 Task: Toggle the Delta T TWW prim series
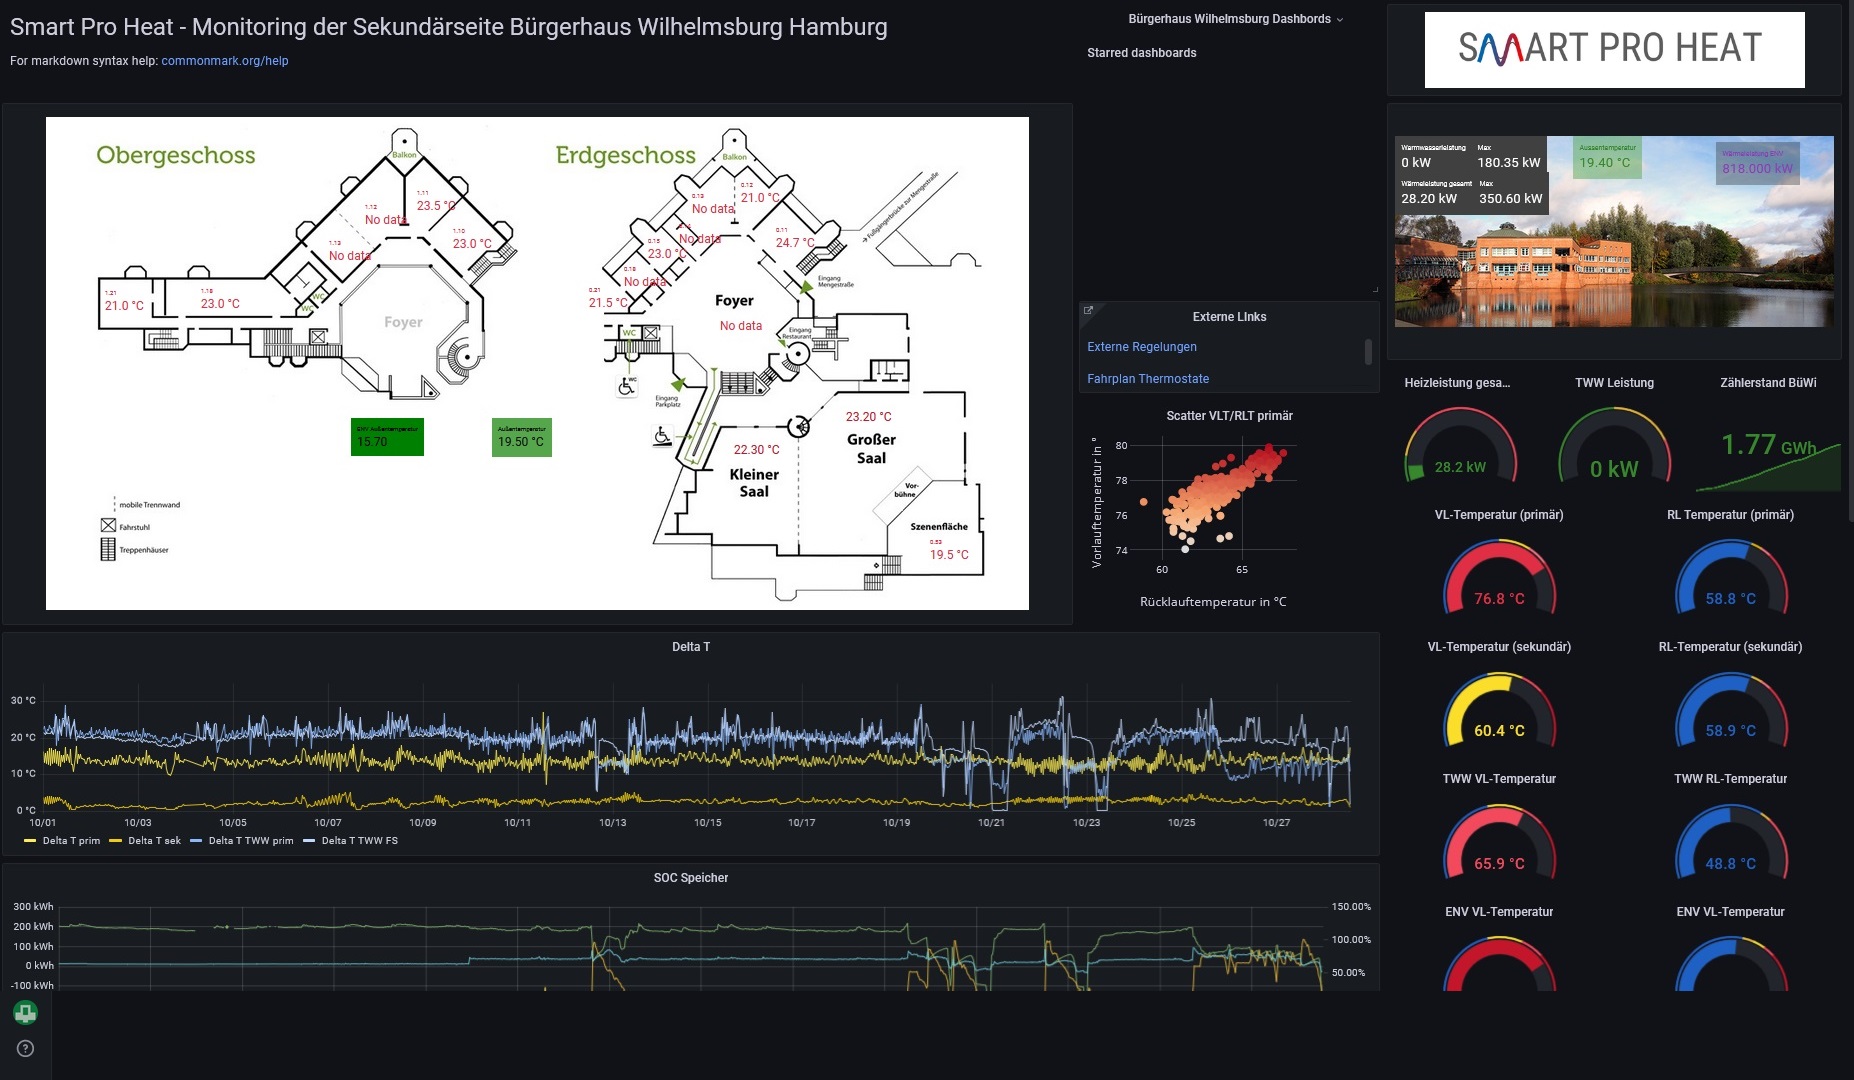coord(251,841)
